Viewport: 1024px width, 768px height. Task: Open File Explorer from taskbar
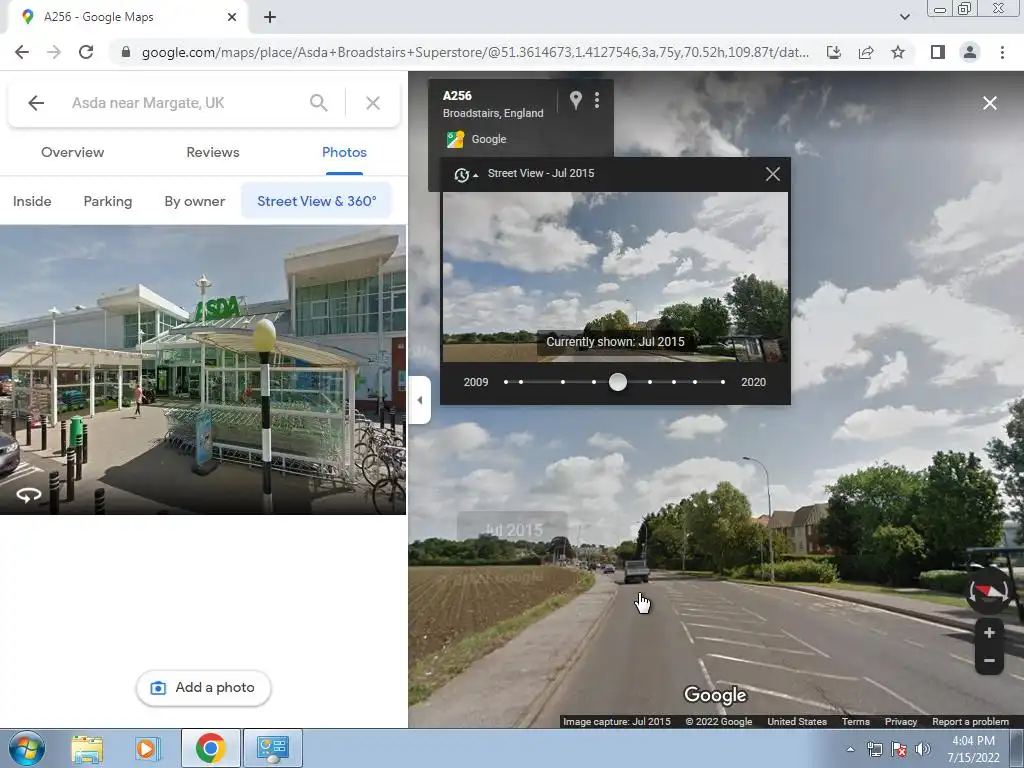87,748
